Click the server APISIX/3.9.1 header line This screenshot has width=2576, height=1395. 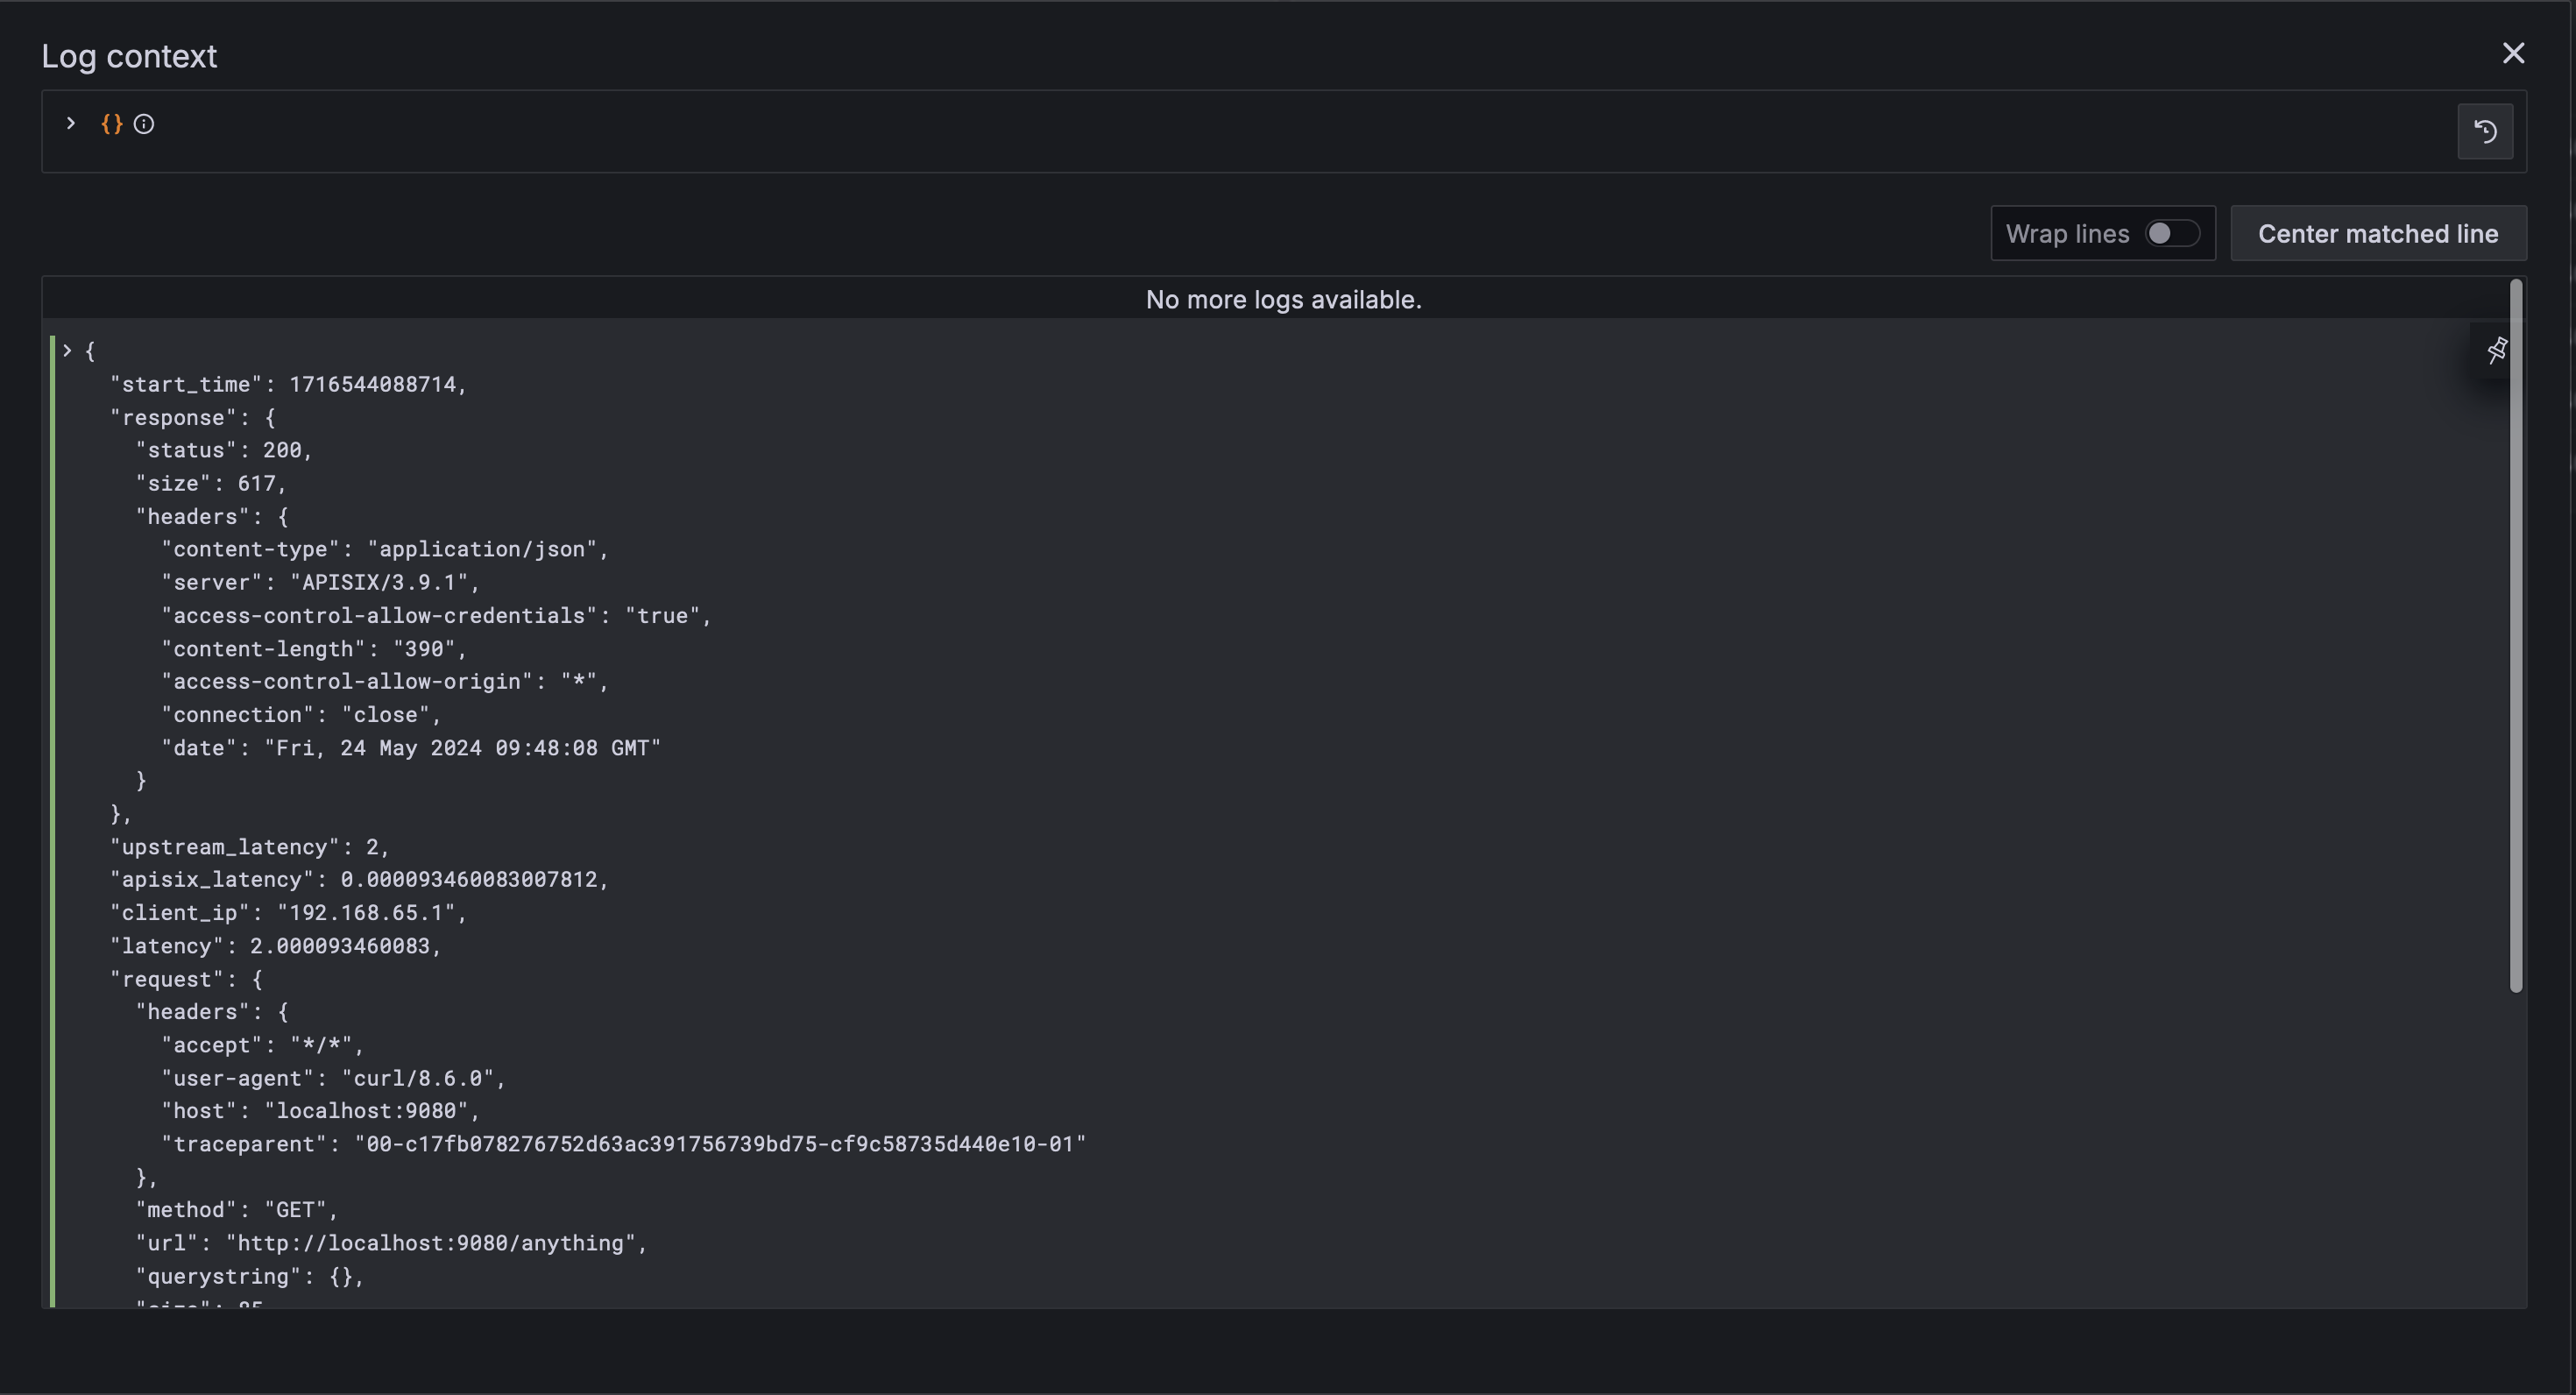tap(320, 582)
